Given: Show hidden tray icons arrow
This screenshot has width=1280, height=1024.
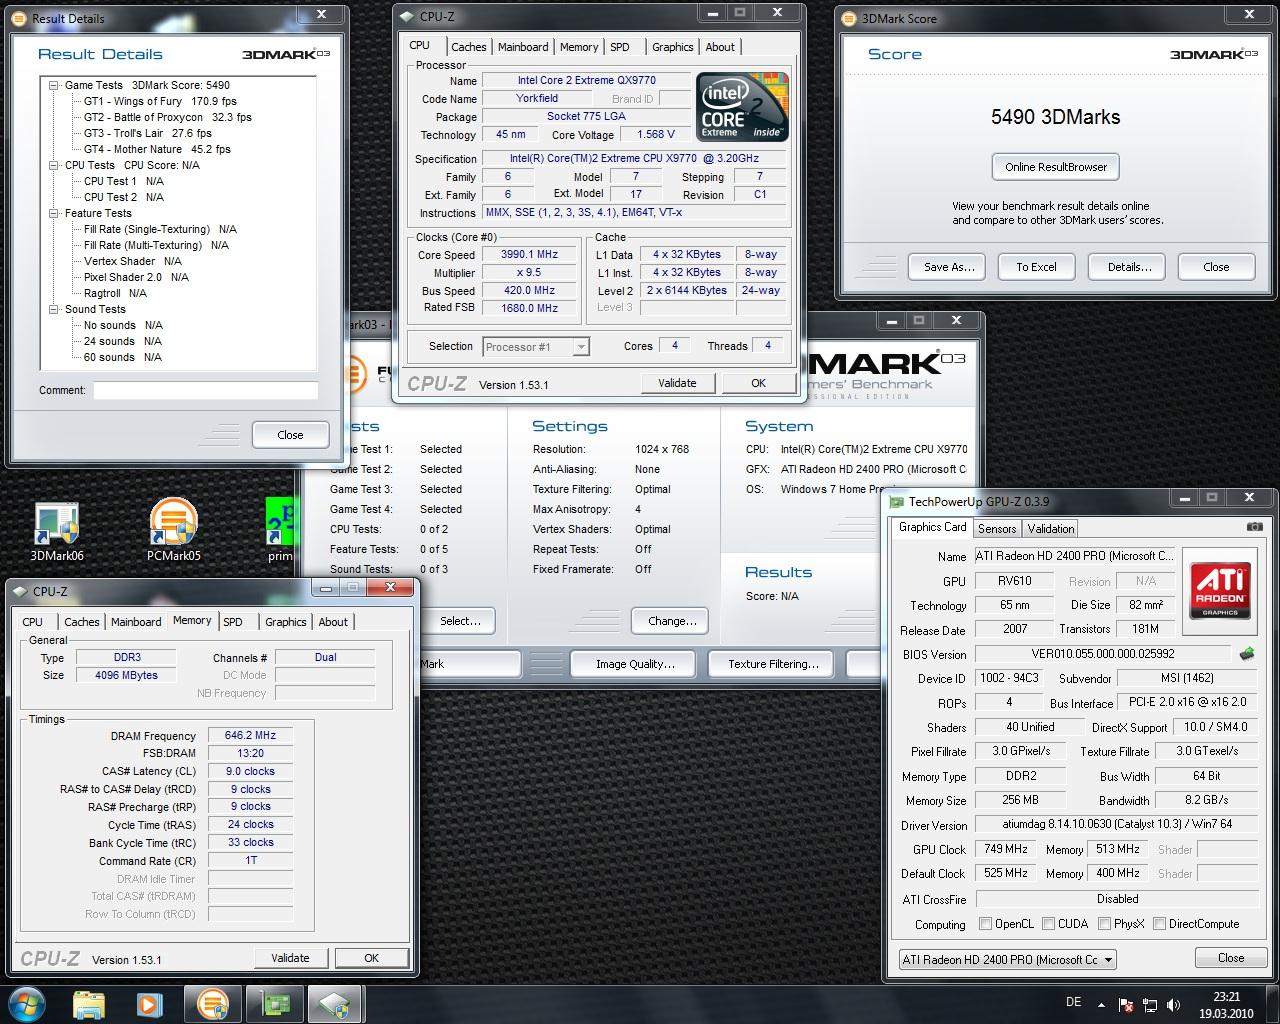Looking at the screenshot, I should (1103, 1005).
